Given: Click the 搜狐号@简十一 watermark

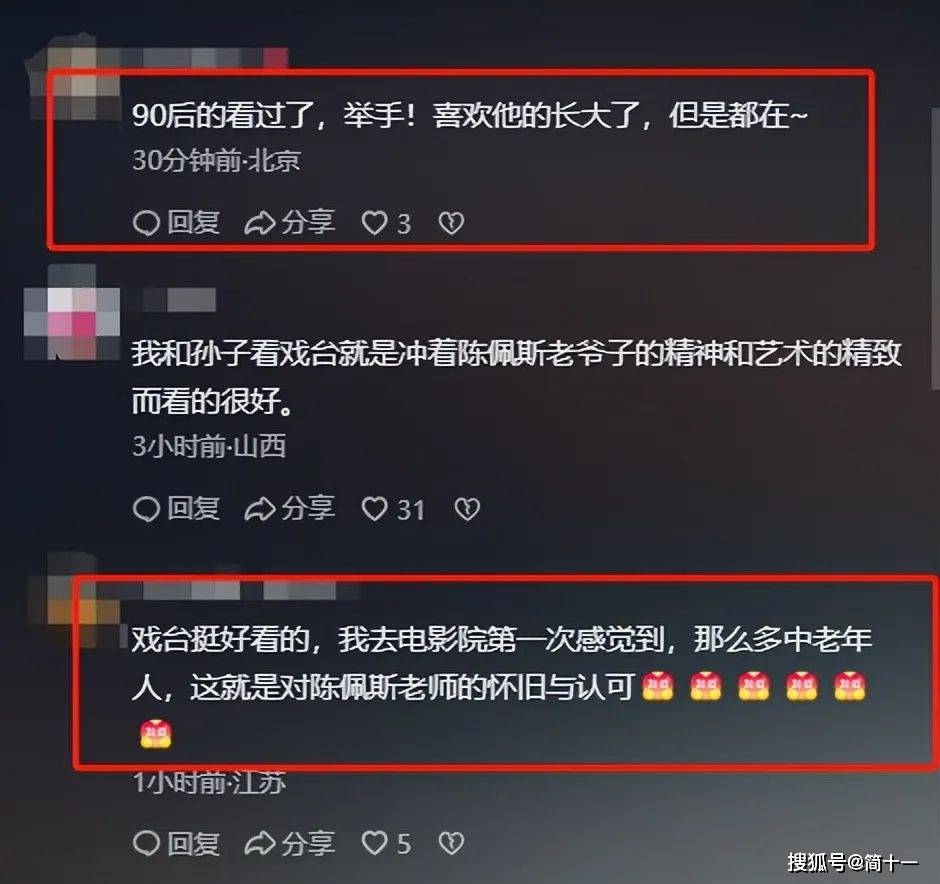Looking at the screenshot, I should [852, 862].
